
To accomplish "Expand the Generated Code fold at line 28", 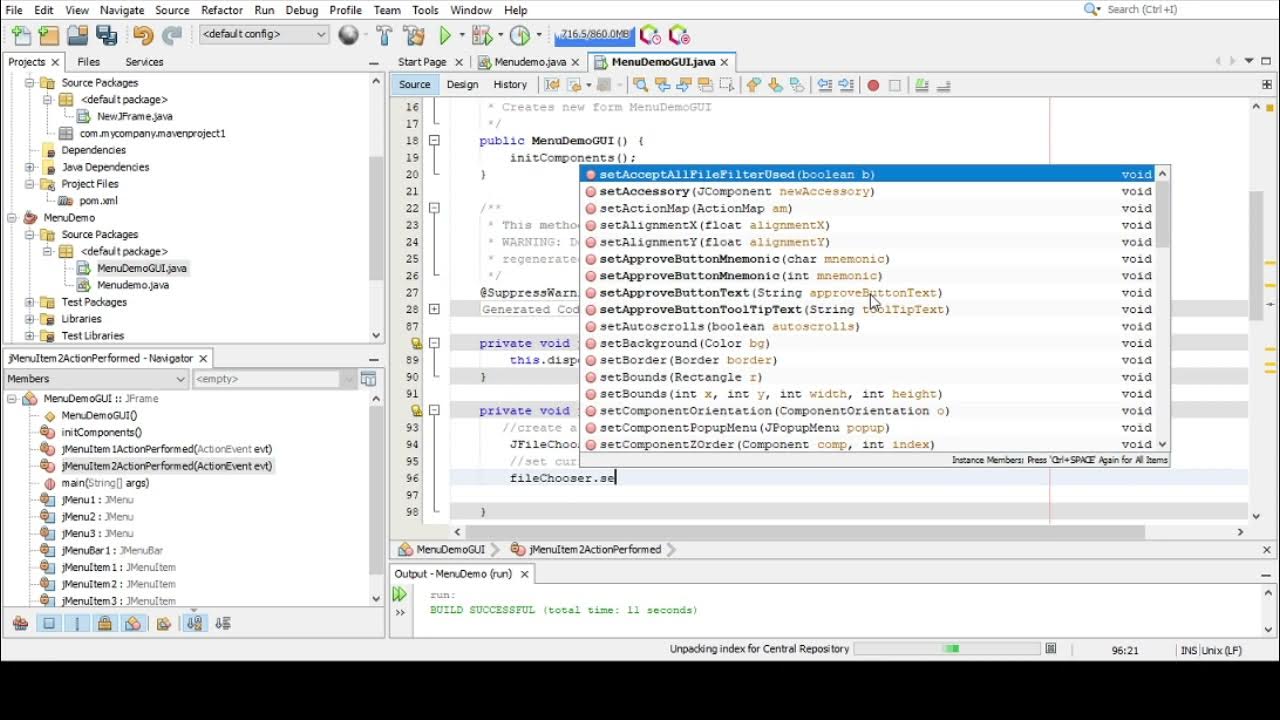I will tap(434, 310).
